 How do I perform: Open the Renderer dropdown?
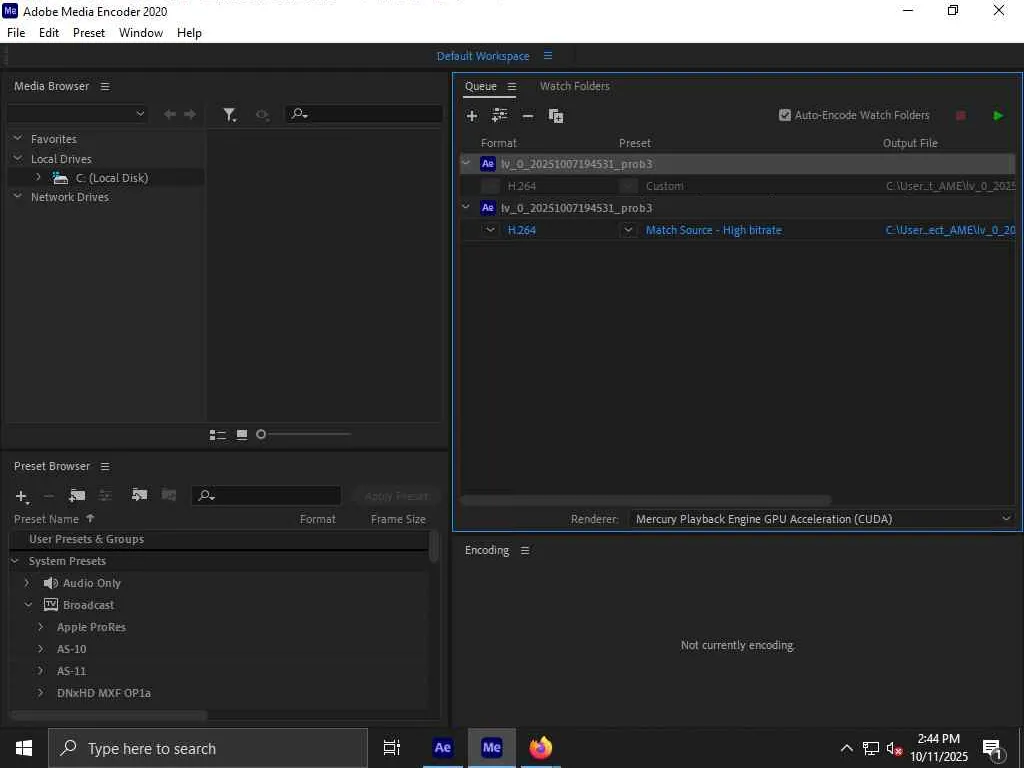(x=821, y=519)
